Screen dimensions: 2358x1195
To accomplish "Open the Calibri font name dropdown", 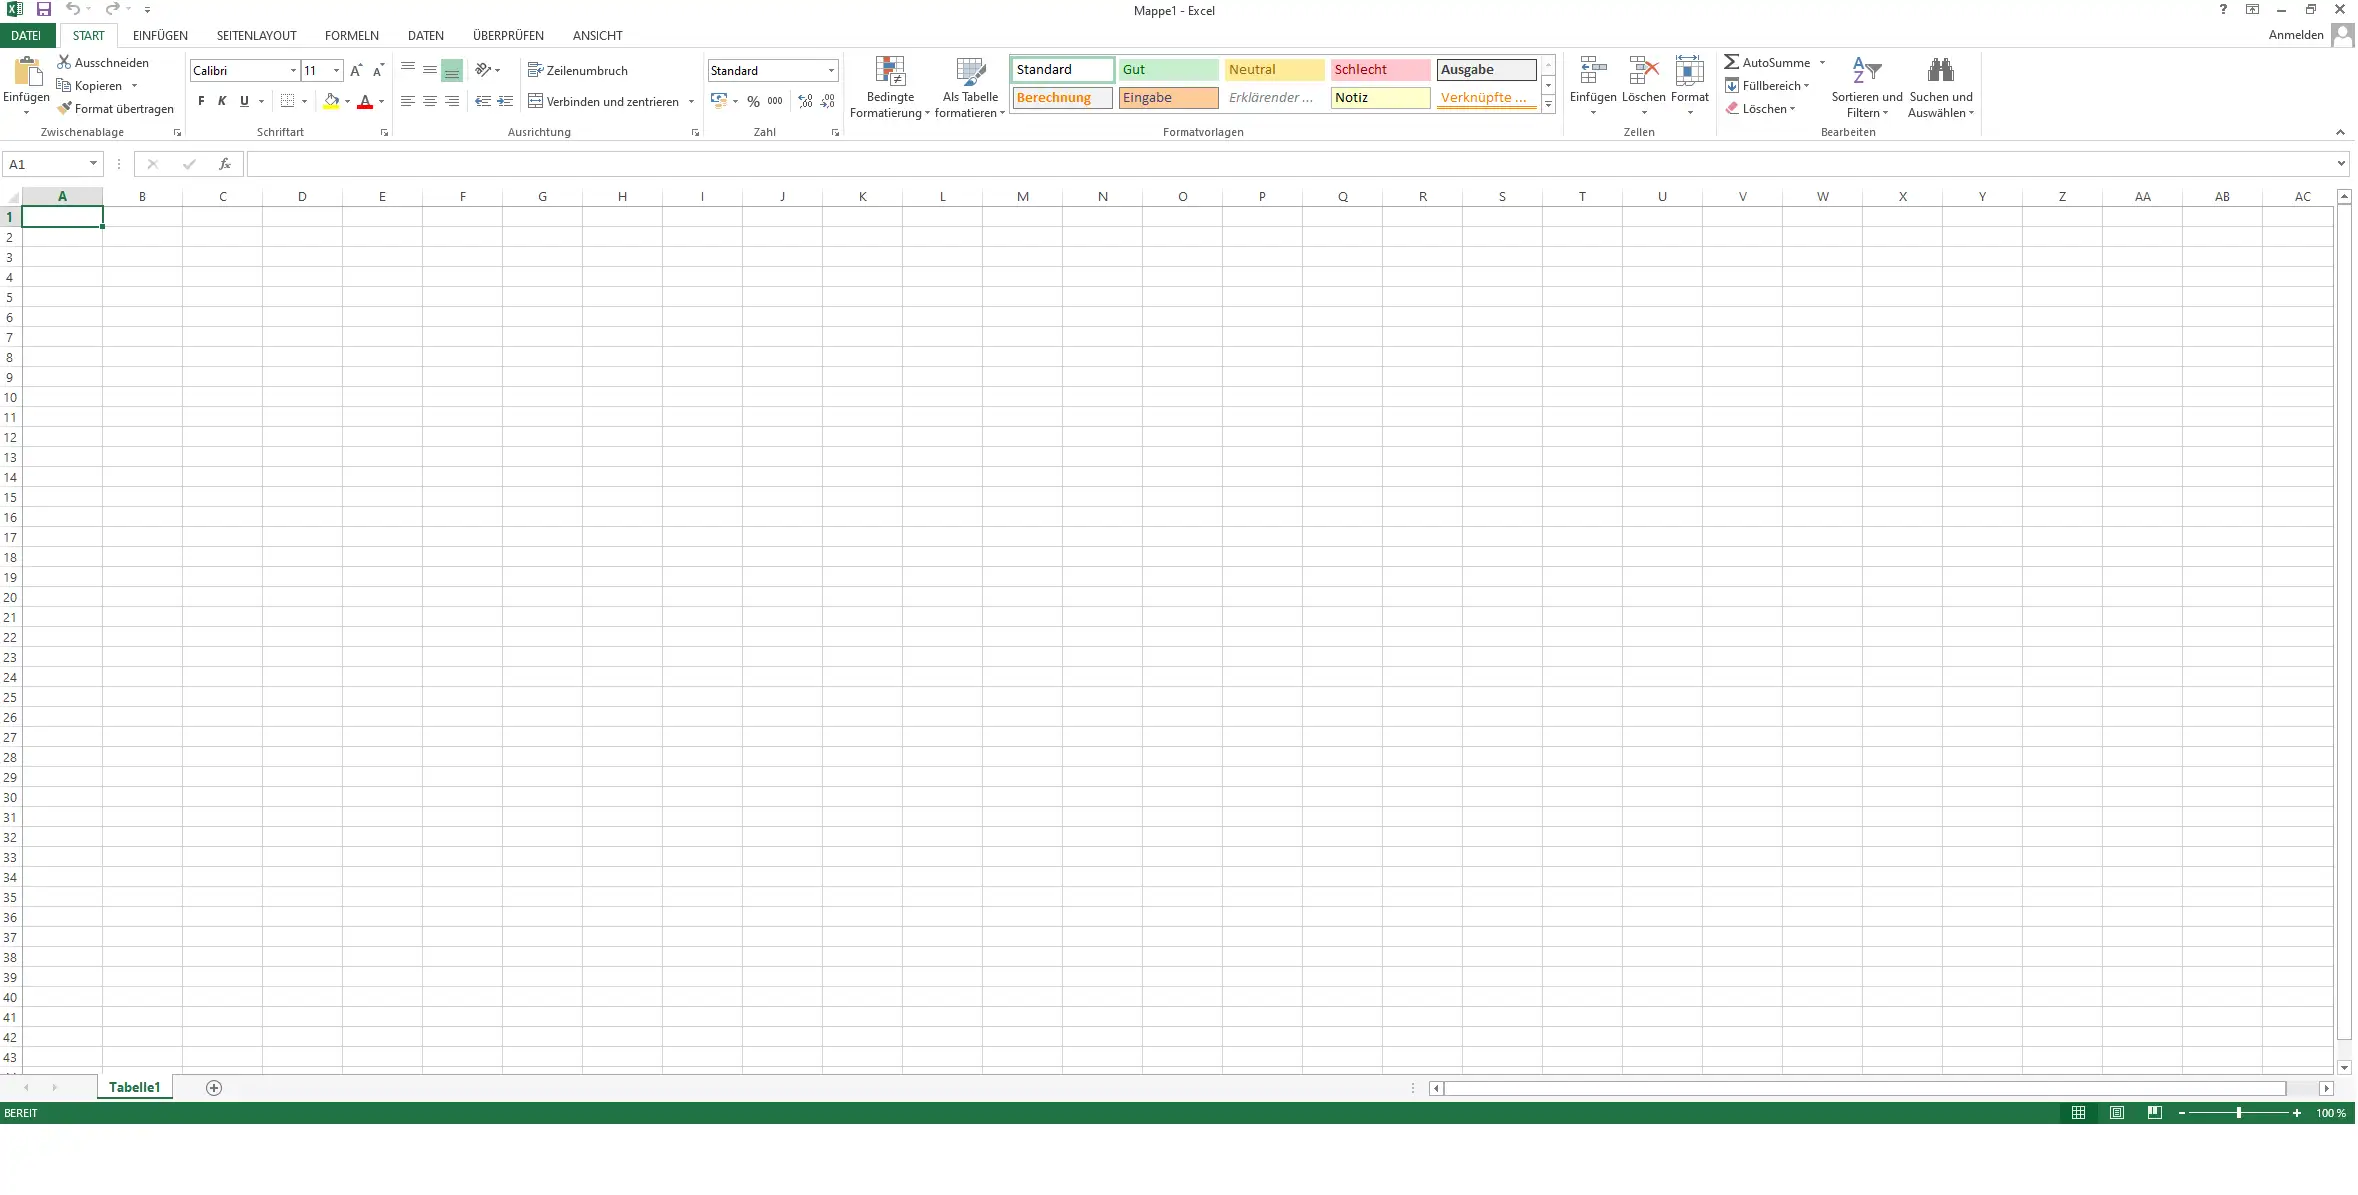I will [293, 70].
